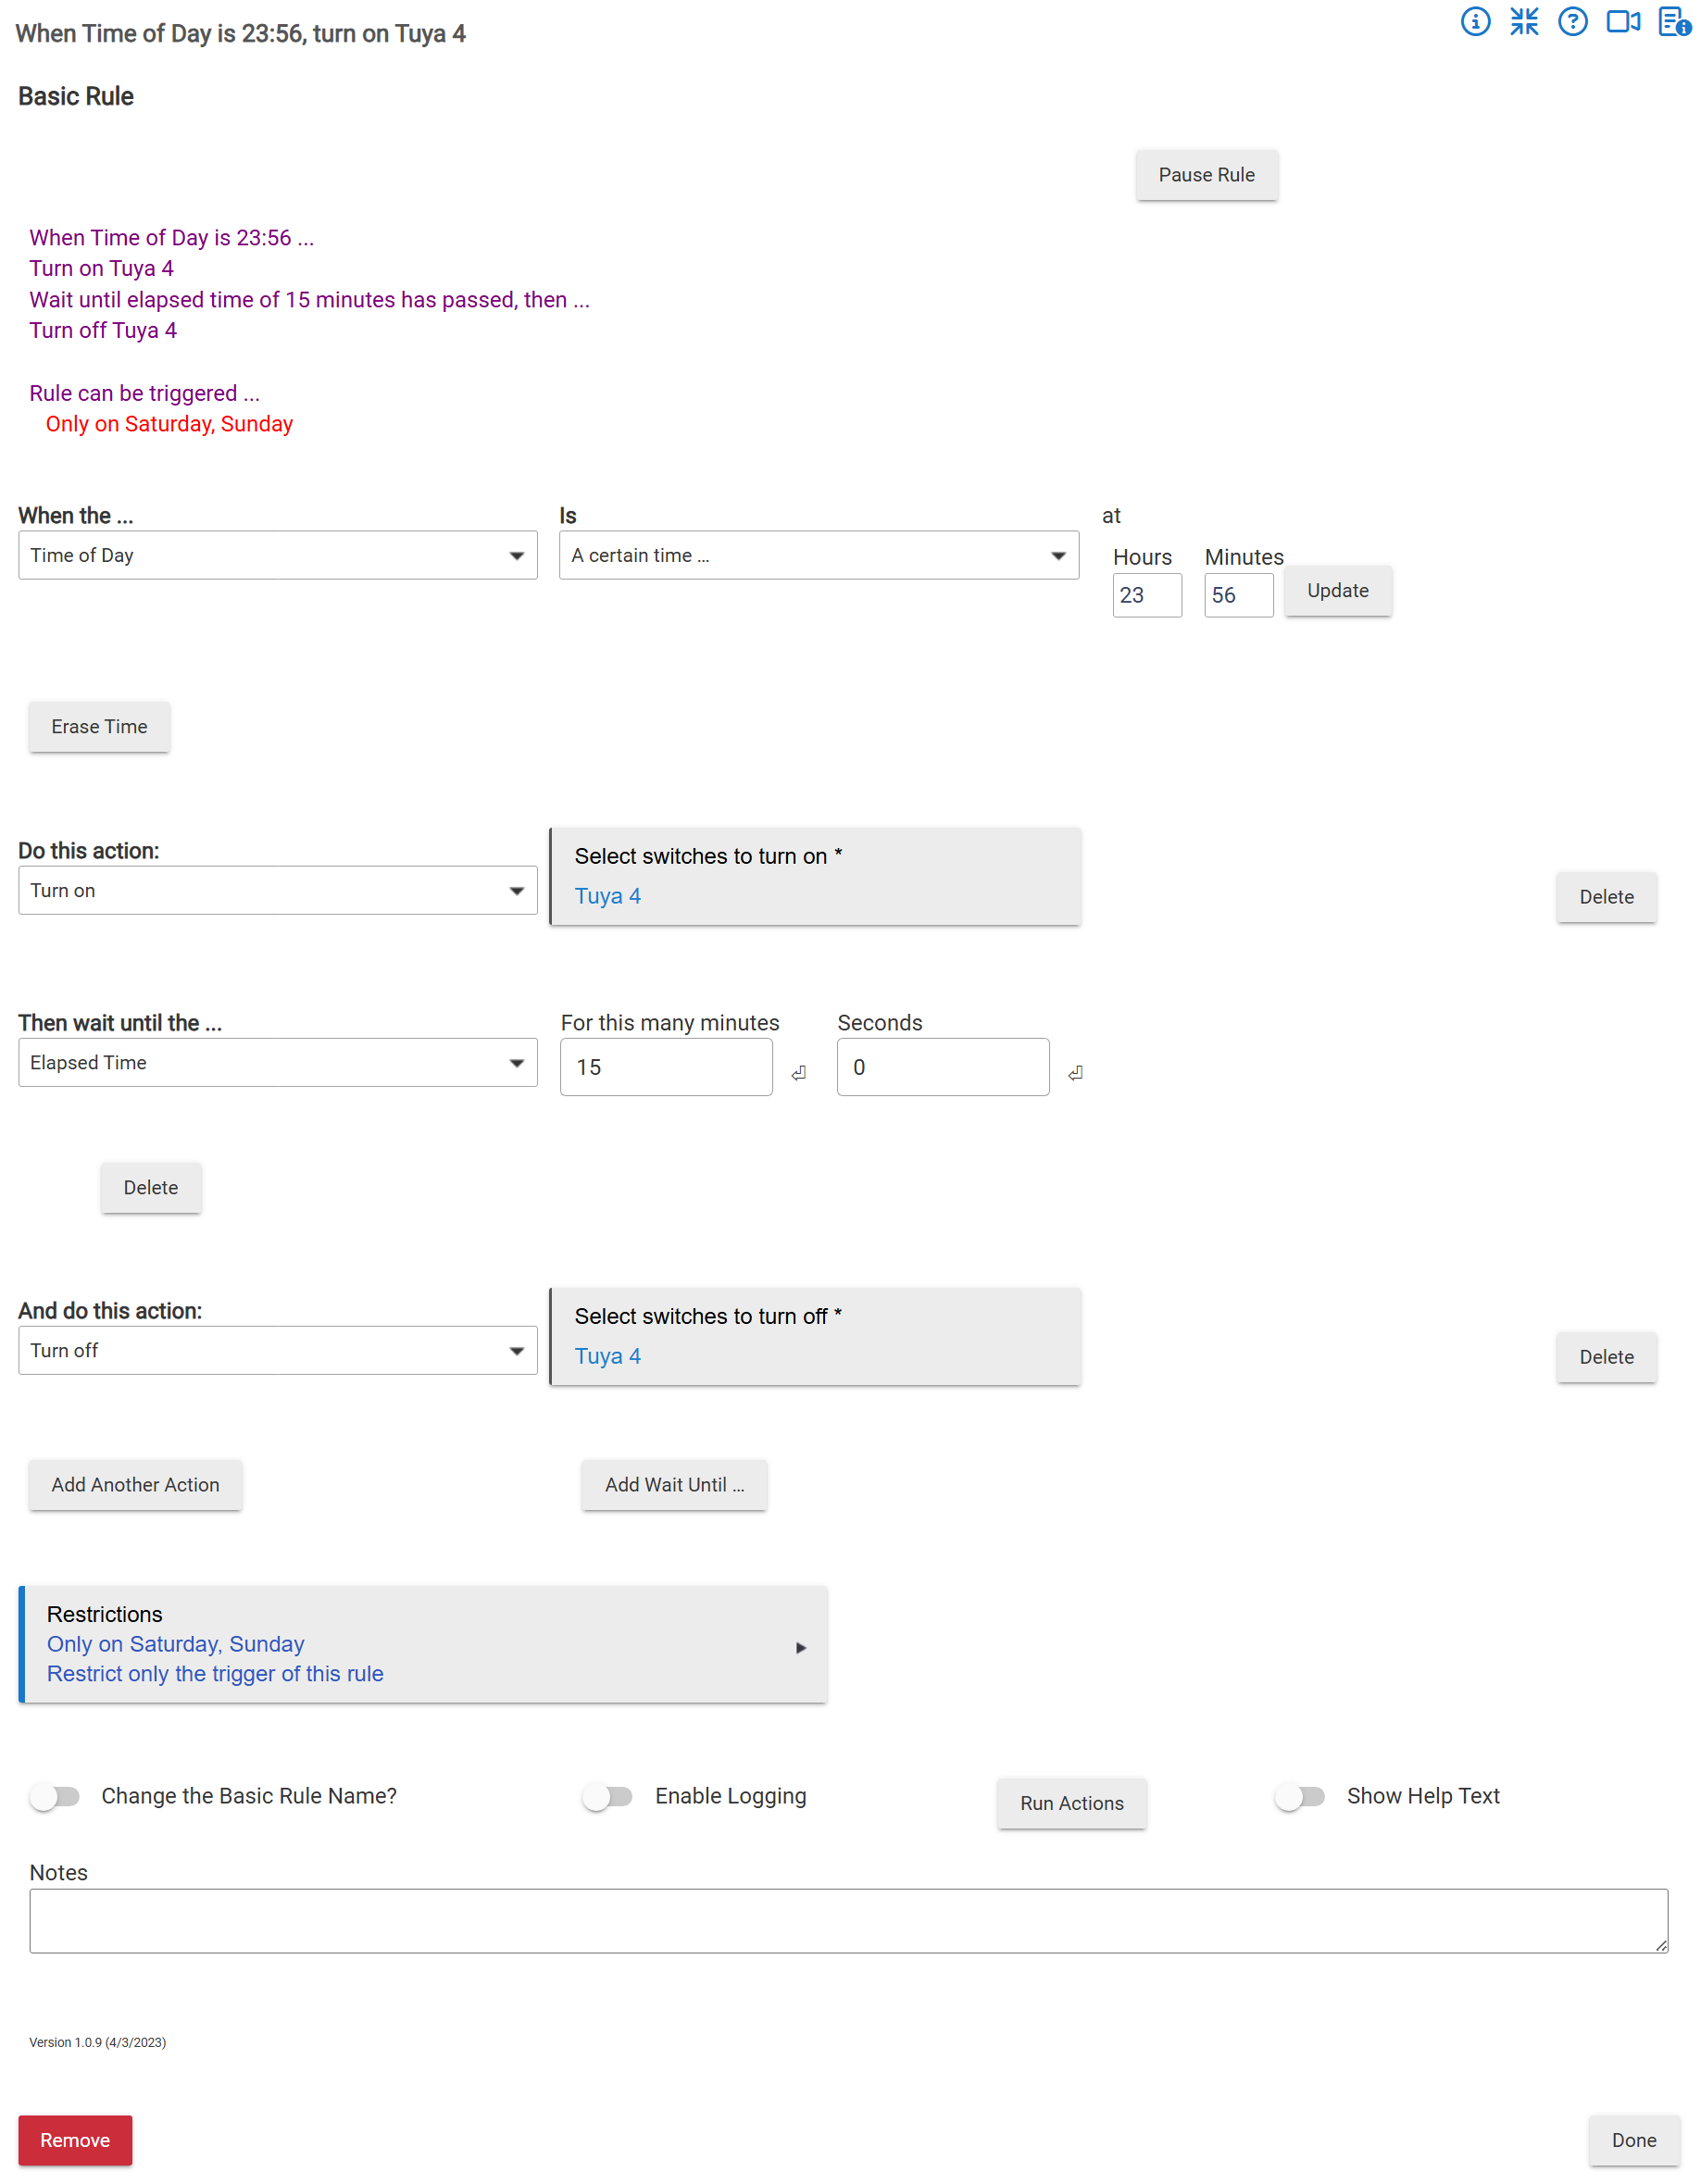
Task: Delete the Turn off Tuya 4 action
Action: coord(1606,1357)
